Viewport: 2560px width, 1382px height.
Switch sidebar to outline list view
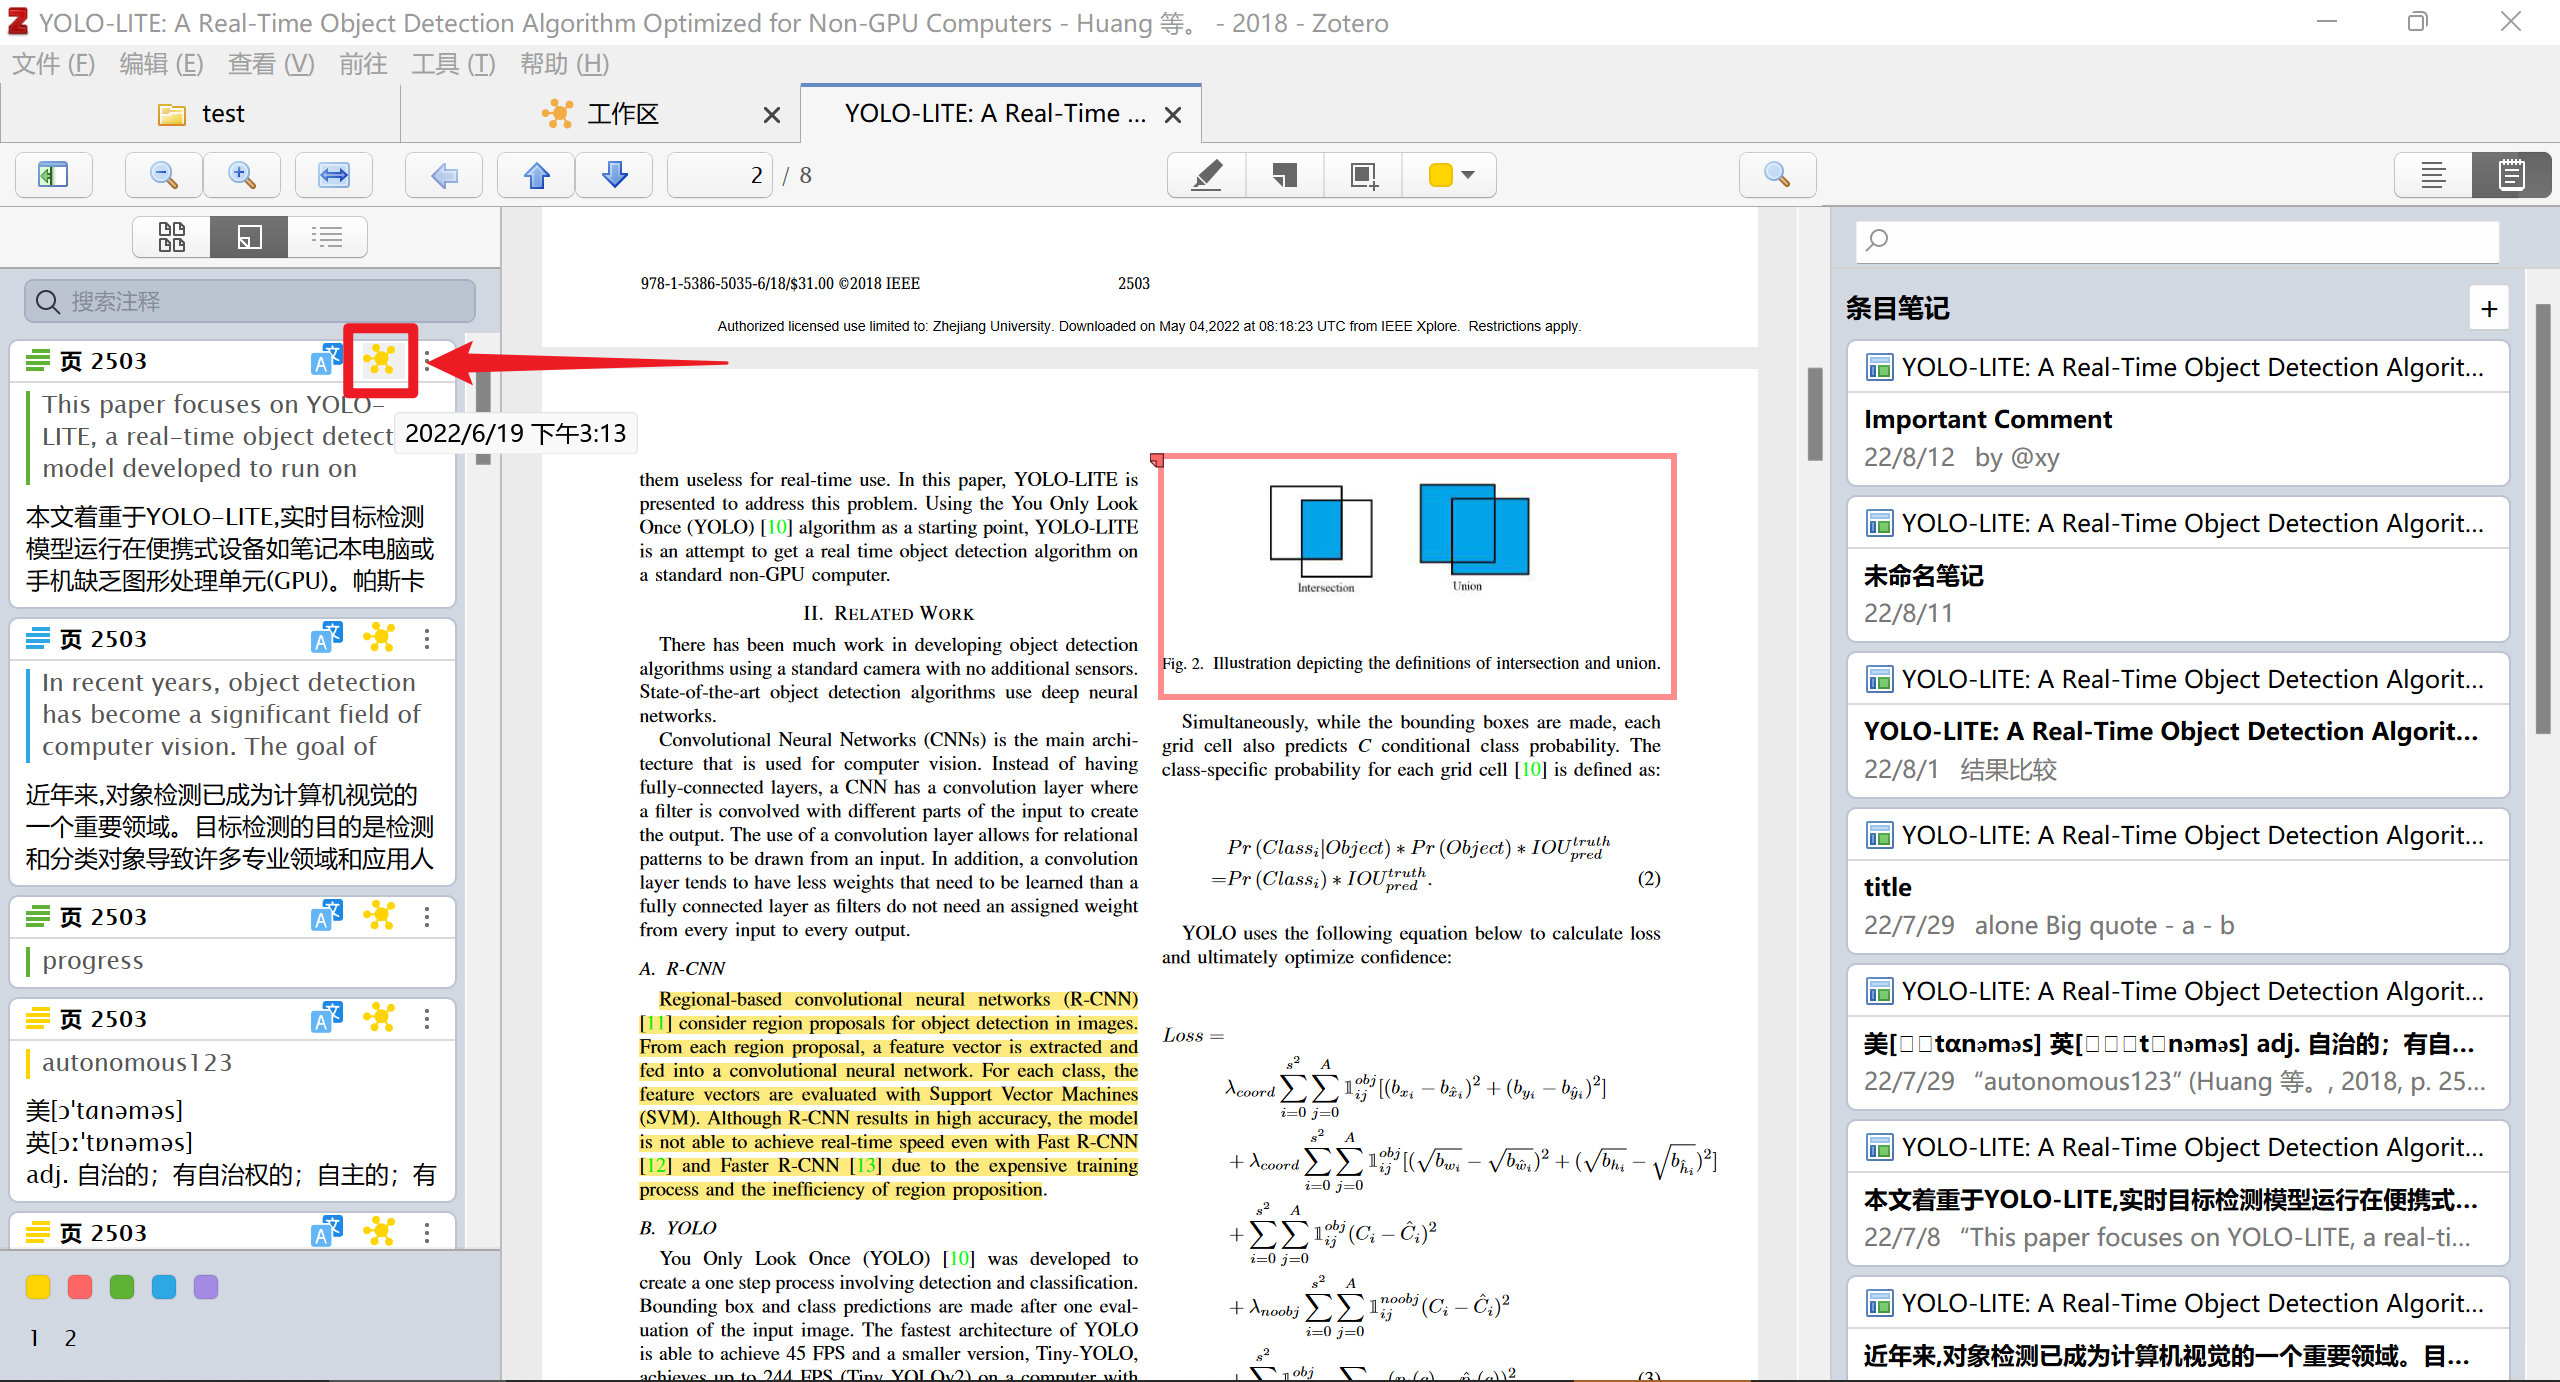pos(328,237)
